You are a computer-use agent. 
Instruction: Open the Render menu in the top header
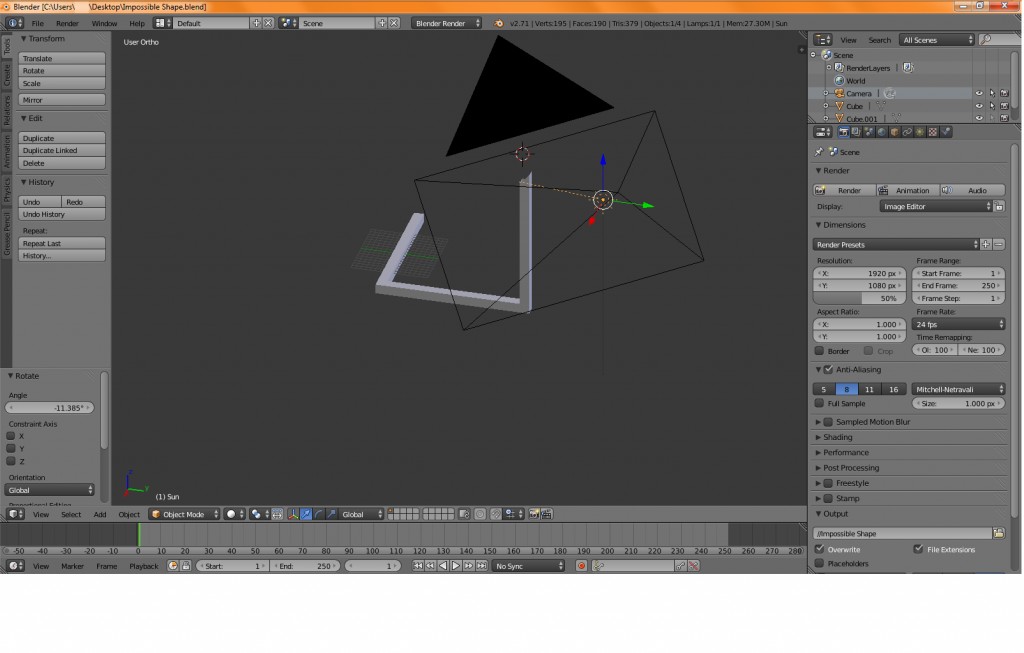(67, 22)
